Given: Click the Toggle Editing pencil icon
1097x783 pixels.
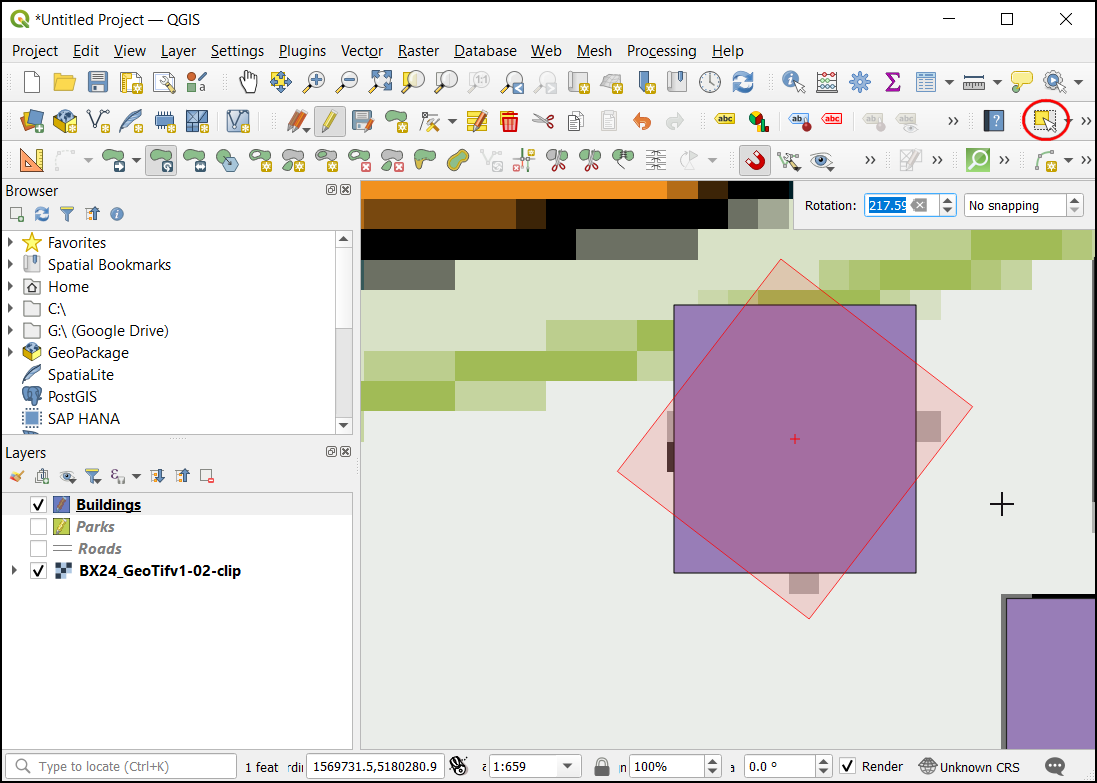Looking at the screenshot, I should pos(329,121).
